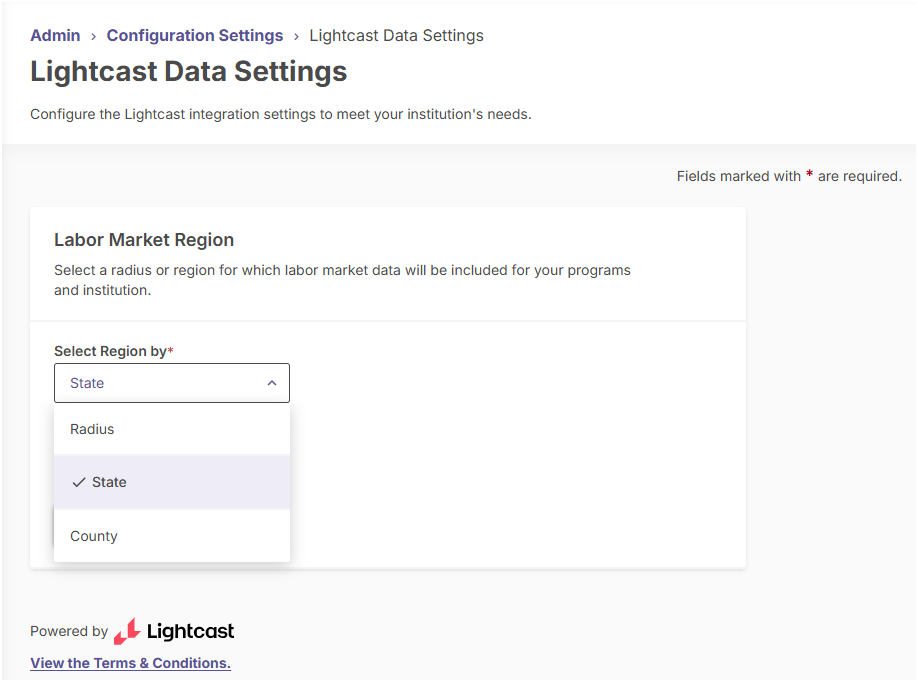Click the Select Region by label
This screenshot has height=682, width=918.
(x=114, y=351)
